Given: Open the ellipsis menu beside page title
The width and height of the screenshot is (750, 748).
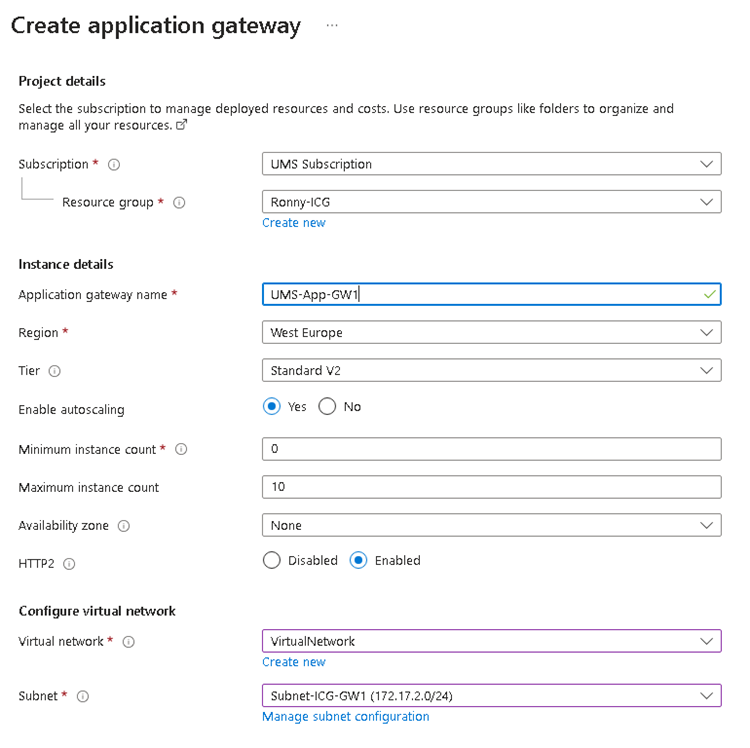Looking at the screenshot, I should click(332, 26).
